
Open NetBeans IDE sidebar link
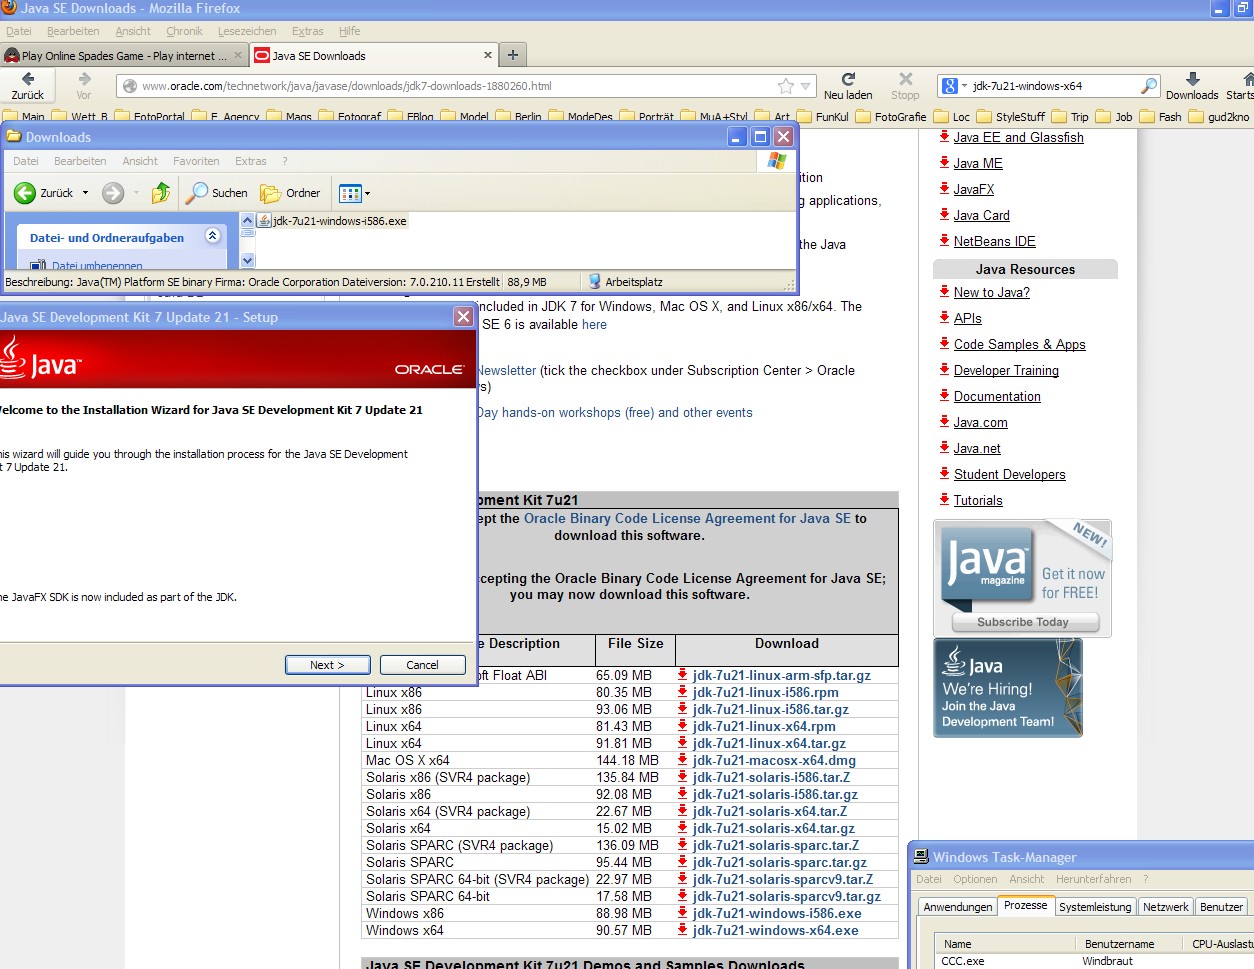(x=994, y=241)
